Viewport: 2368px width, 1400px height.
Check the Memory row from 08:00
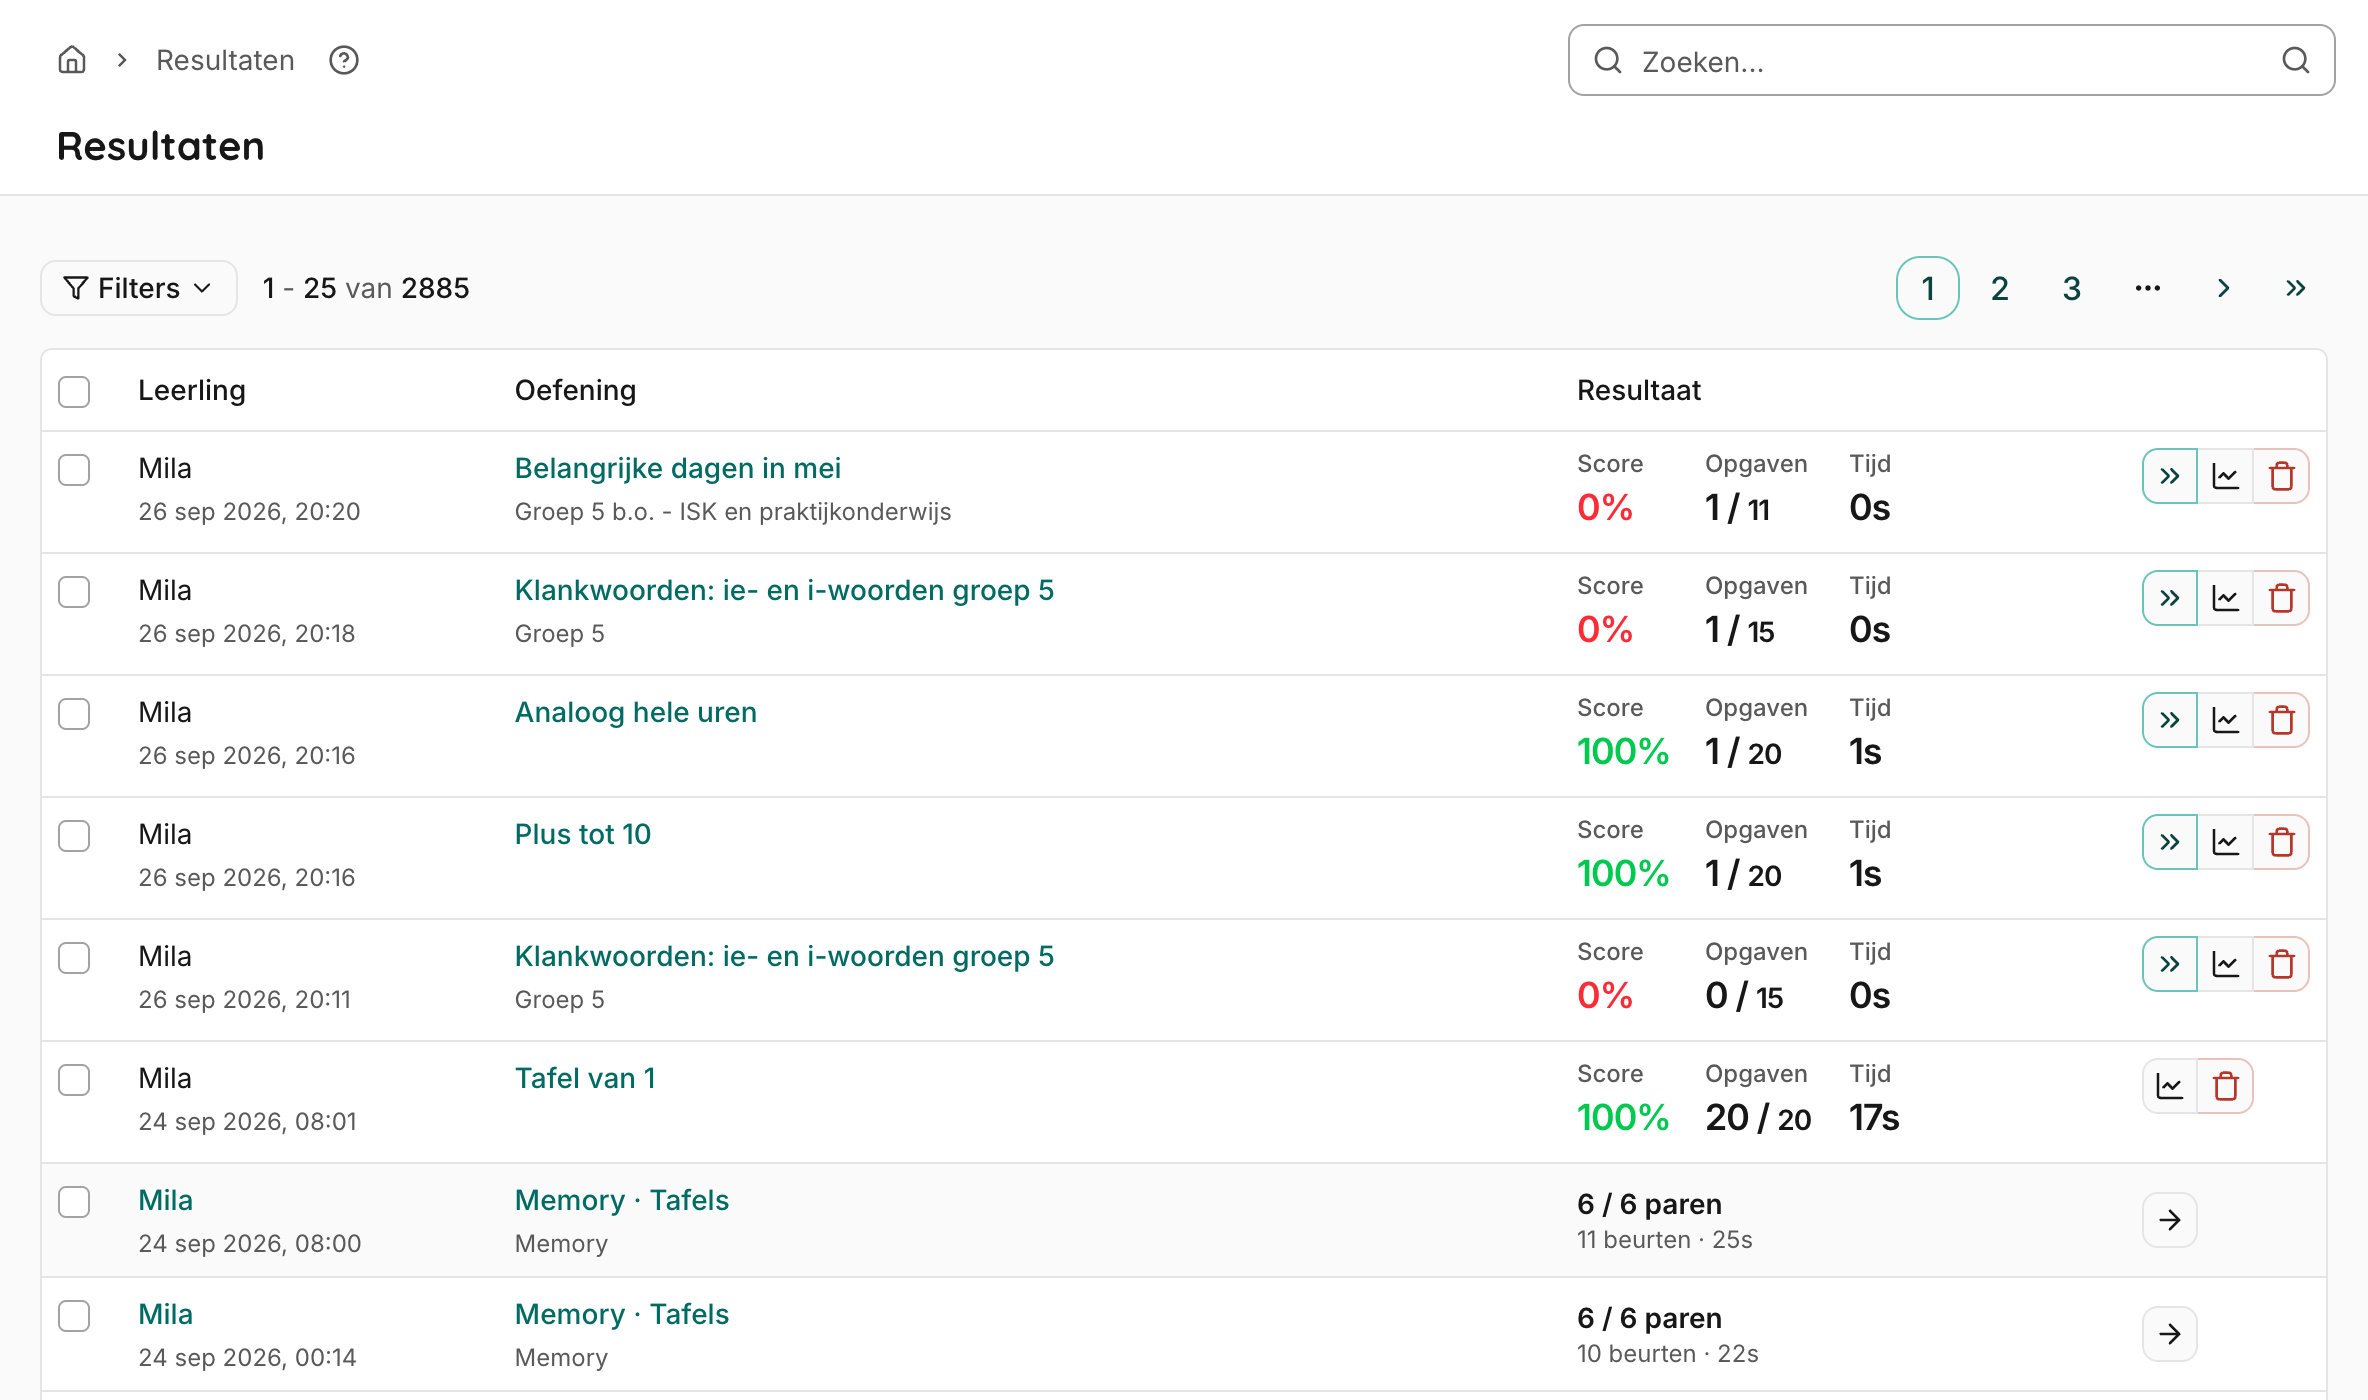pyautogui.click(x=74, y=1202)
